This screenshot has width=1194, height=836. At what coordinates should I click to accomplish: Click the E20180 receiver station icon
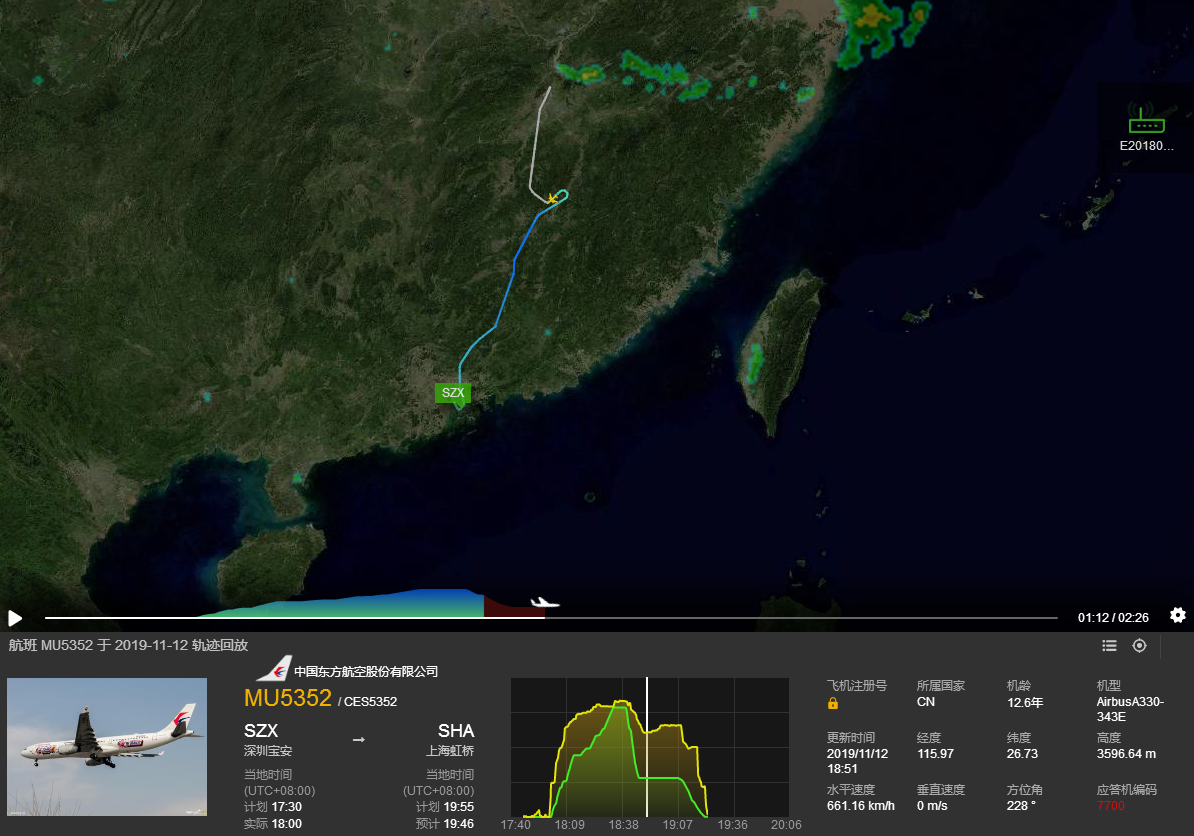[x=1146, y=119]
